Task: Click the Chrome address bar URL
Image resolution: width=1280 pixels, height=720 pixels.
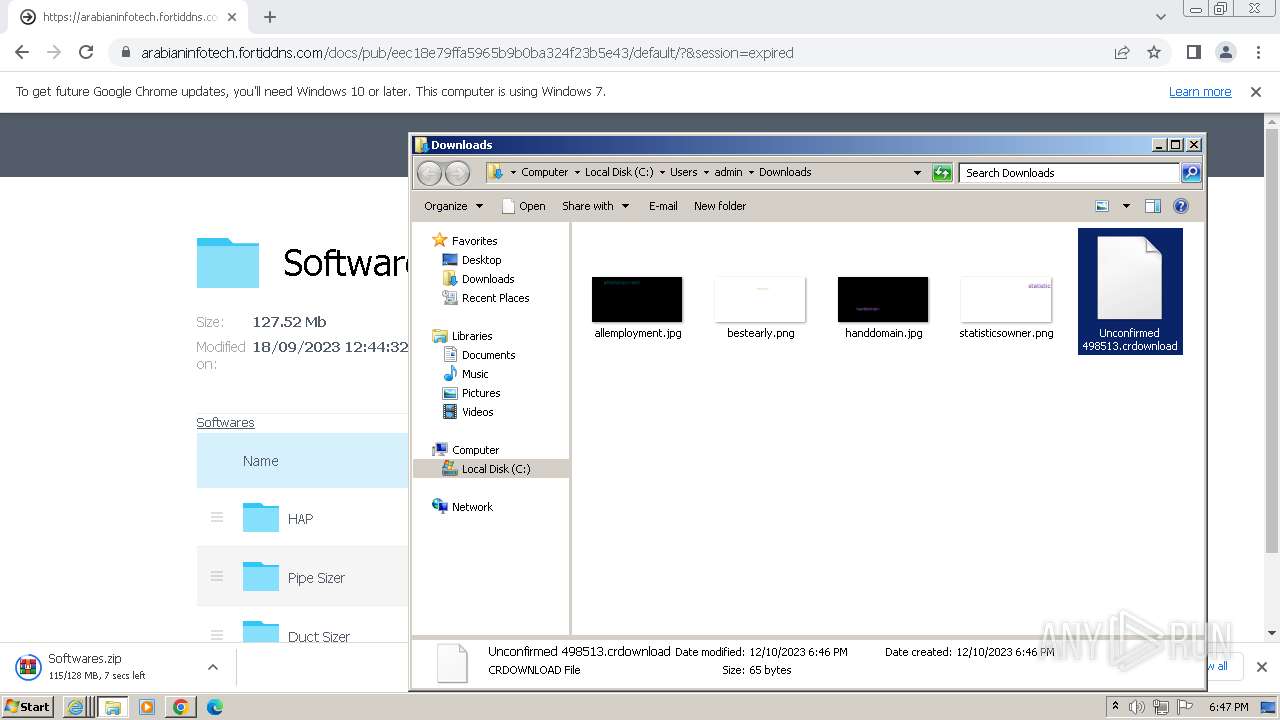Action: tap(467, 53)
